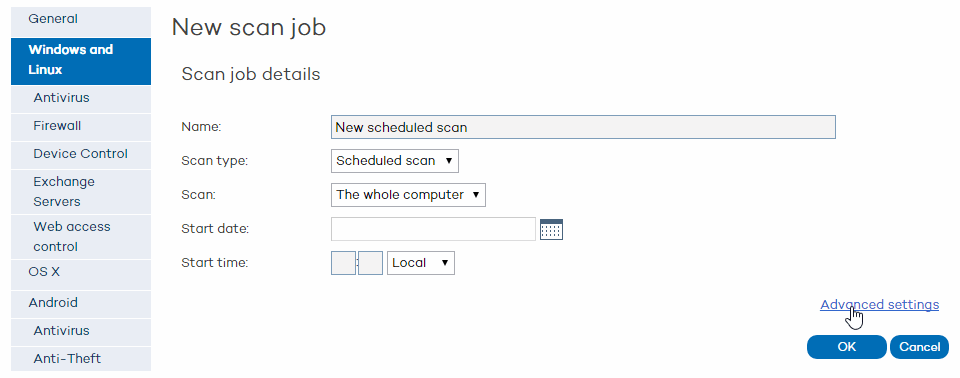Open the Firewall settings
Screen dimensions: 960x378
[x=81, y=126]
